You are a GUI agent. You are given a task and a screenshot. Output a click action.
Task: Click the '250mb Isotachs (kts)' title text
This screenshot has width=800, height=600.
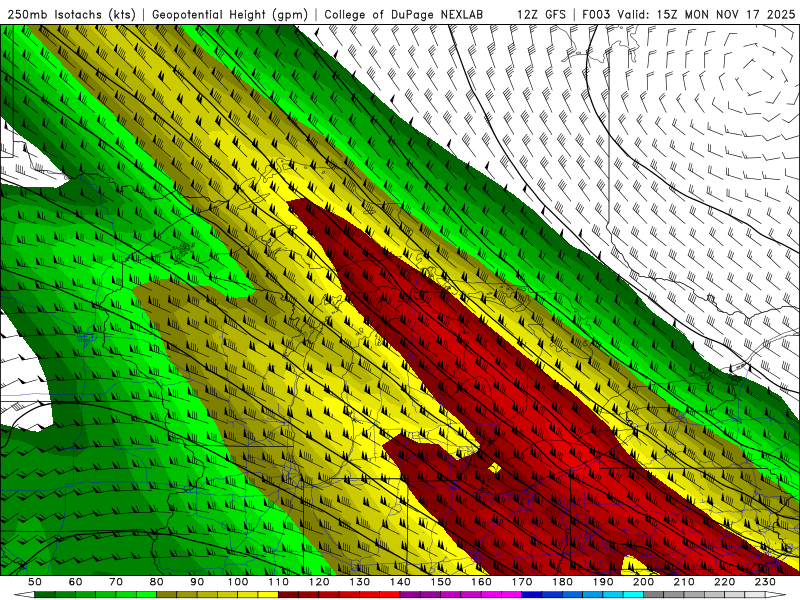coord(71,14)
